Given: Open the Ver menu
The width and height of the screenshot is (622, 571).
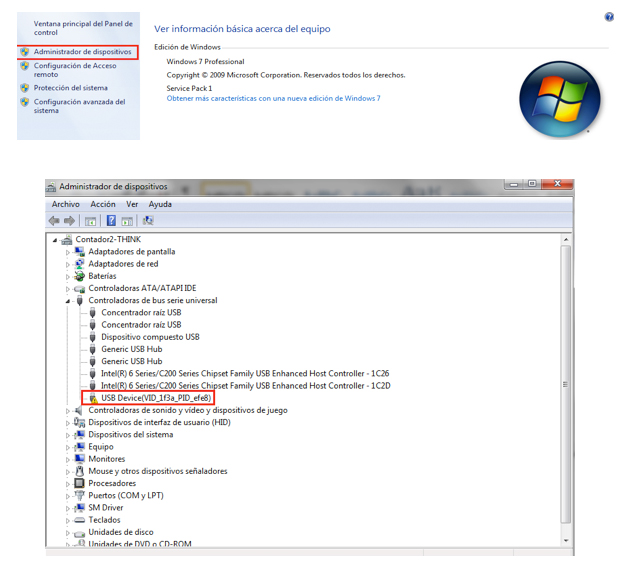Looking at the screenshot, I should [132, 204].
